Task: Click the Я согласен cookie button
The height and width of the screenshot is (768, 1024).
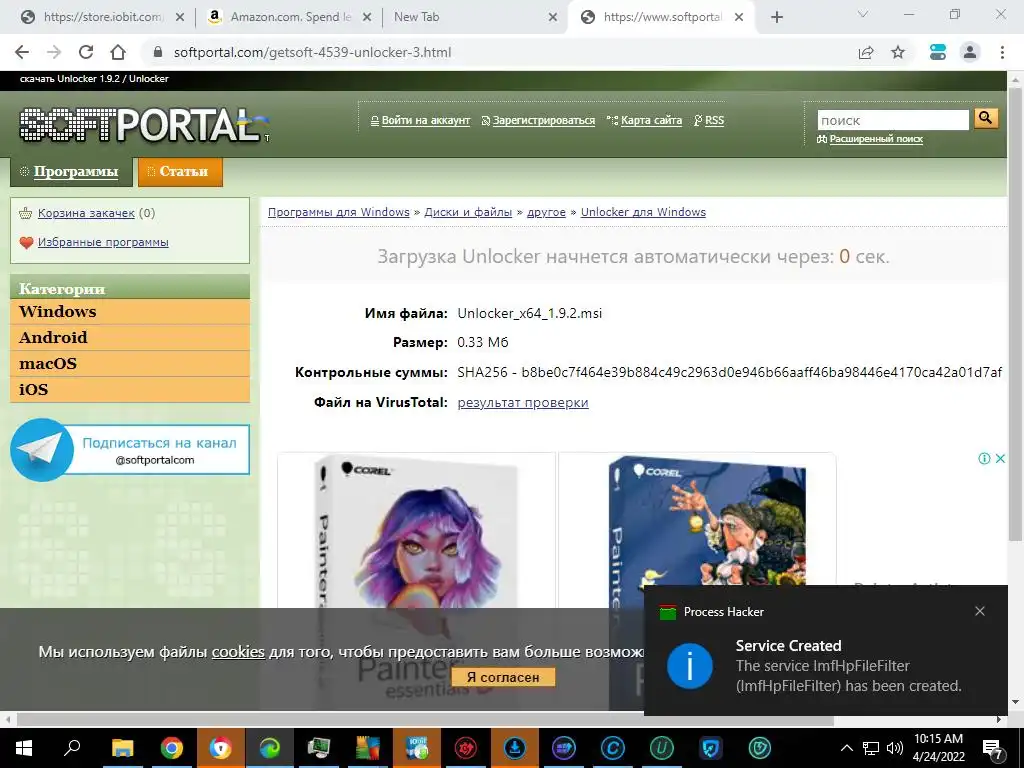Action: 503,677
